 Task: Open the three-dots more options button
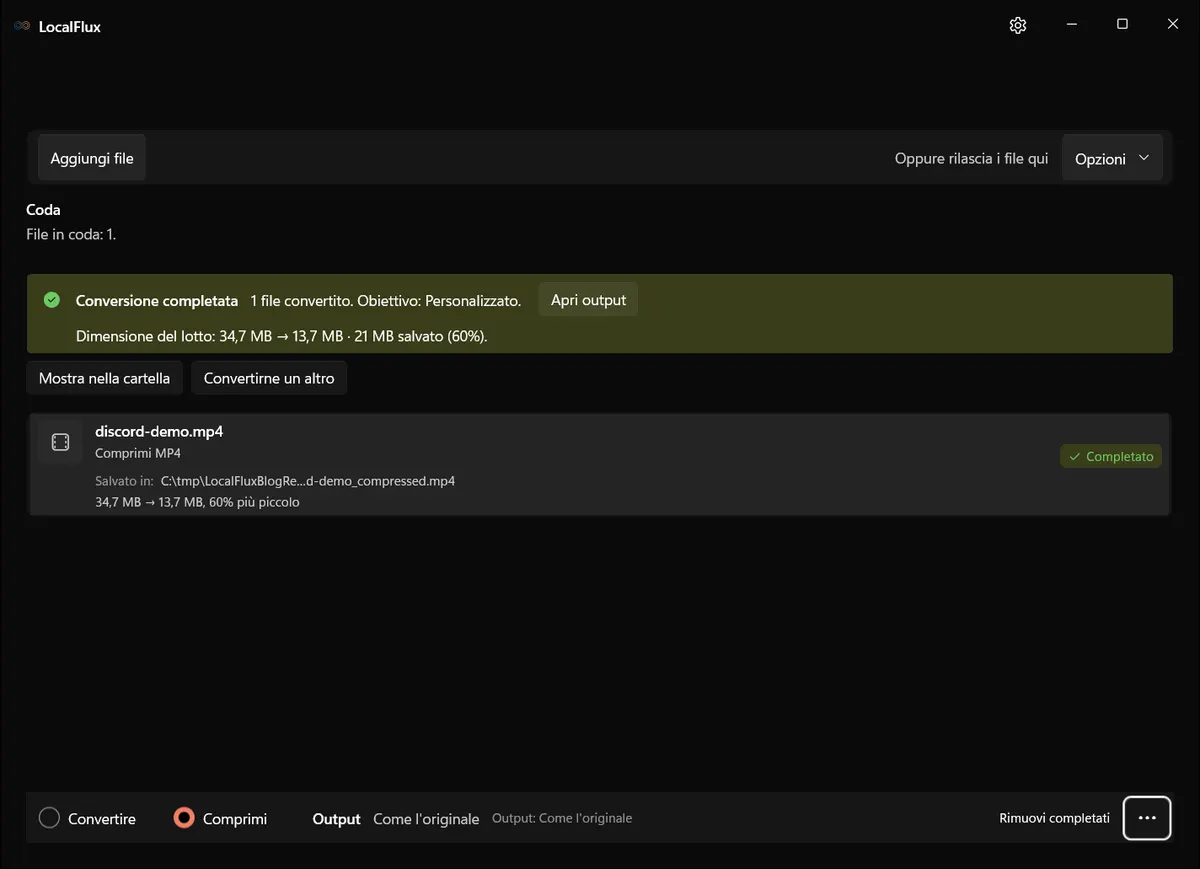[1147, 818]
